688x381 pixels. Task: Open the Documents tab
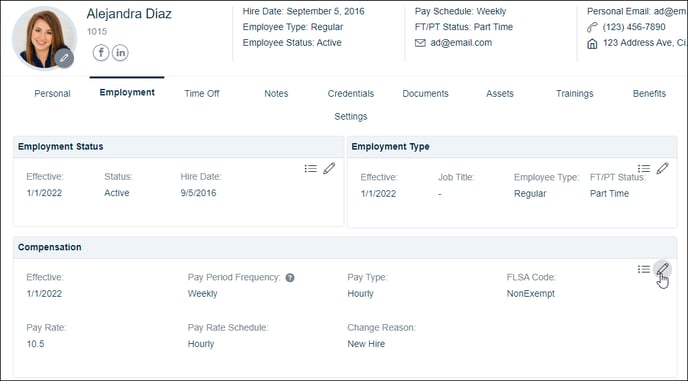pyautogui.click(x=425, y=93)
